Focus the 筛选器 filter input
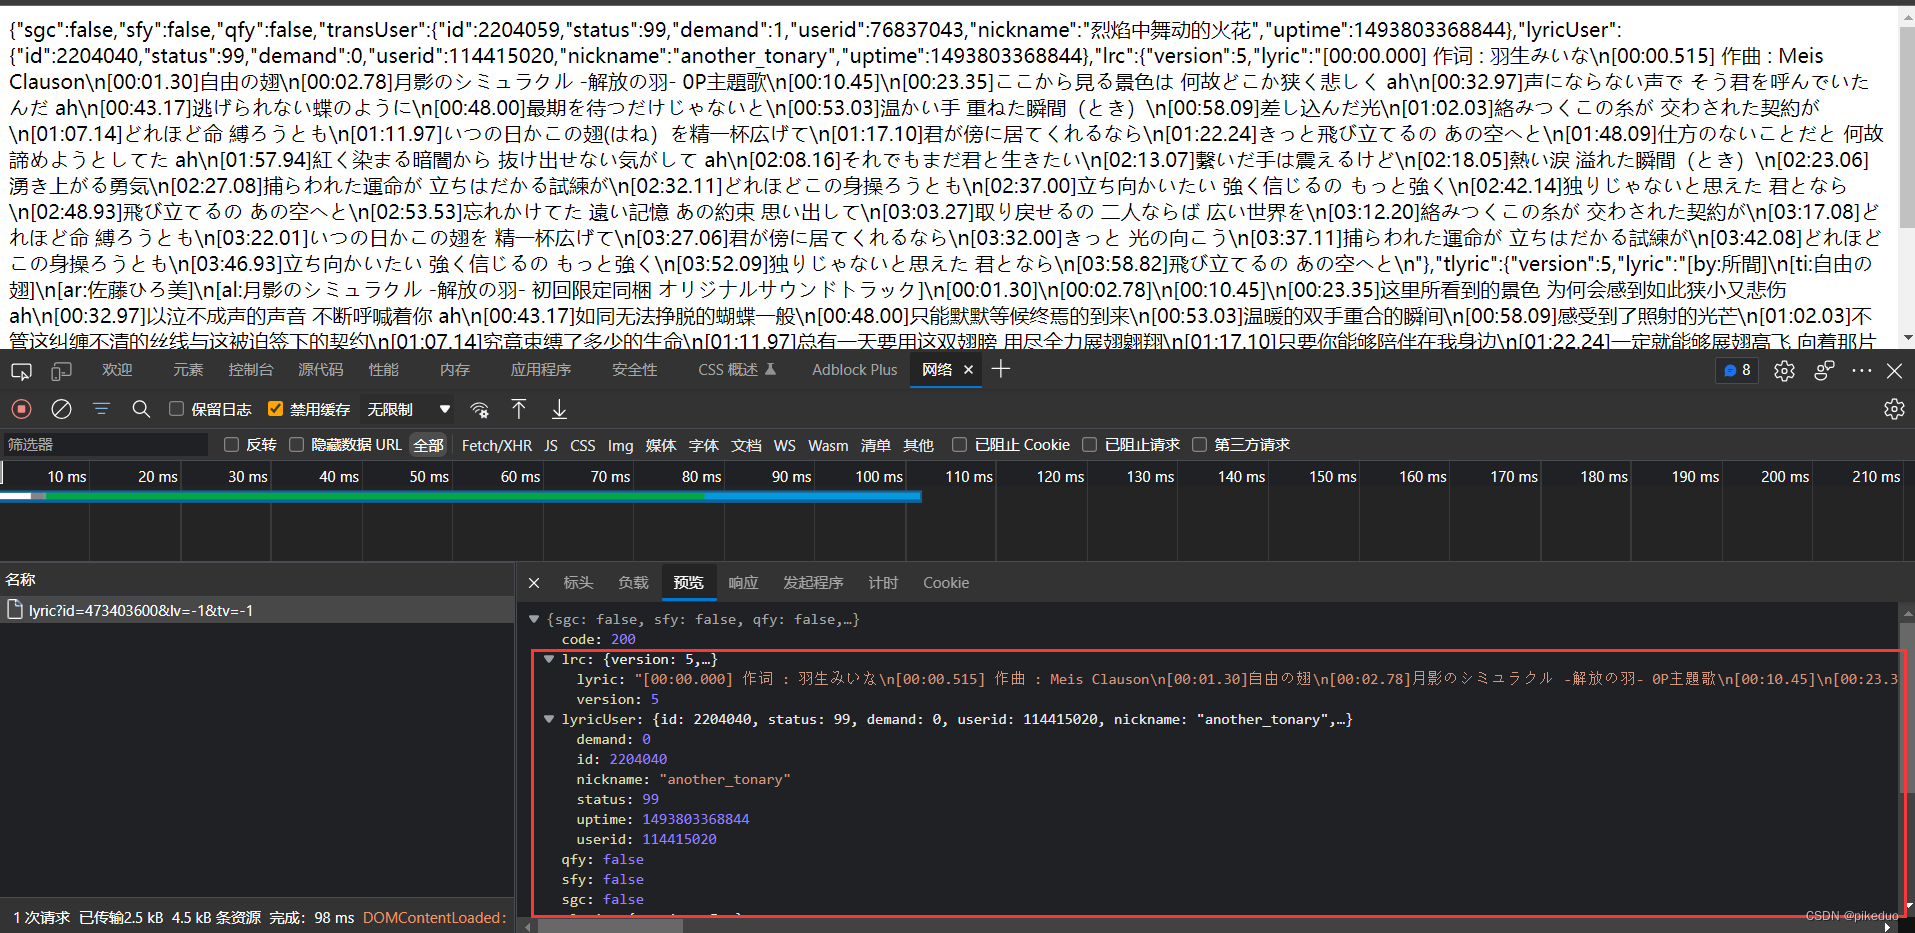The image size is (1915, 933). (x=105, y=445)
